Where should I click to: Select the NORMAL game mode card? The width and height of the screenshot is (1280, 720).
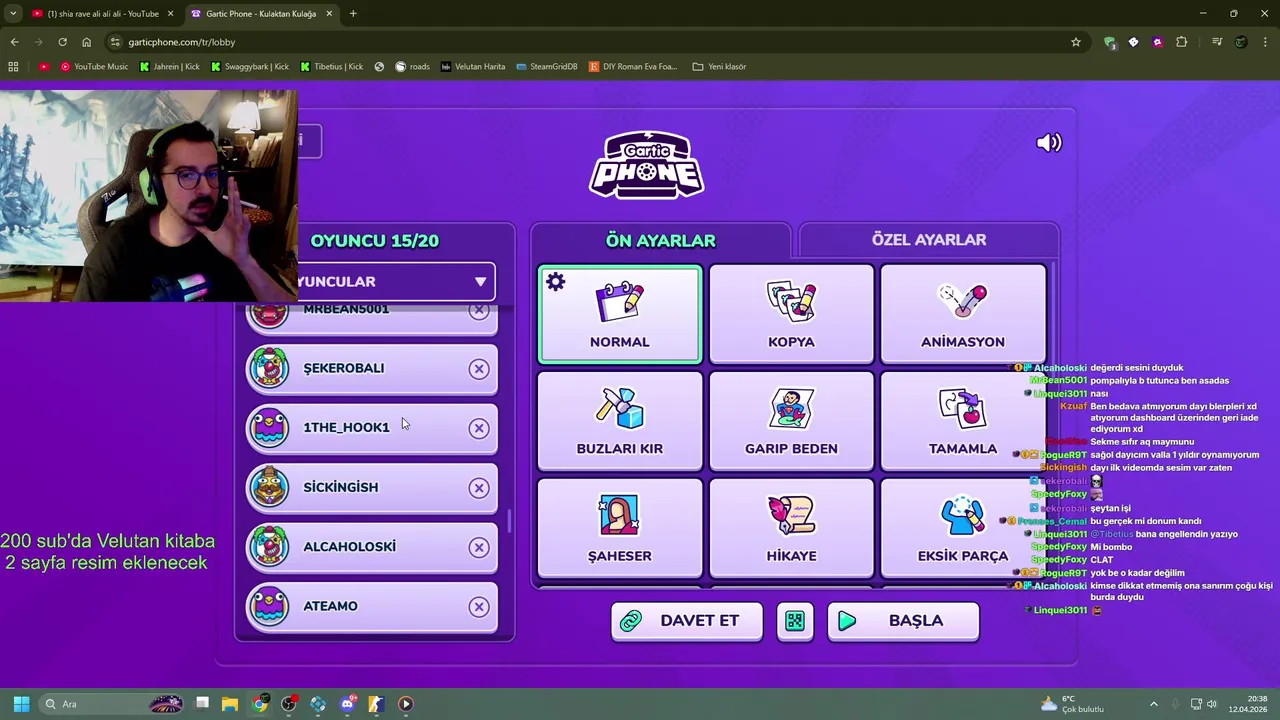(619, 314)
